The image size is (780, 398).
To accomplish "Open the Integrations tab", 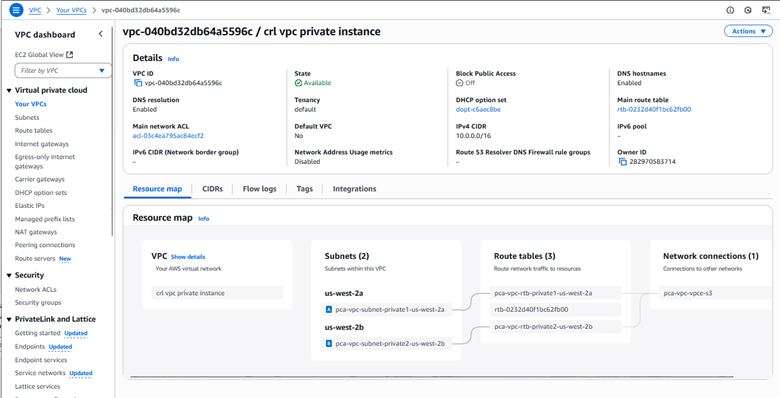I will [354, 189].
